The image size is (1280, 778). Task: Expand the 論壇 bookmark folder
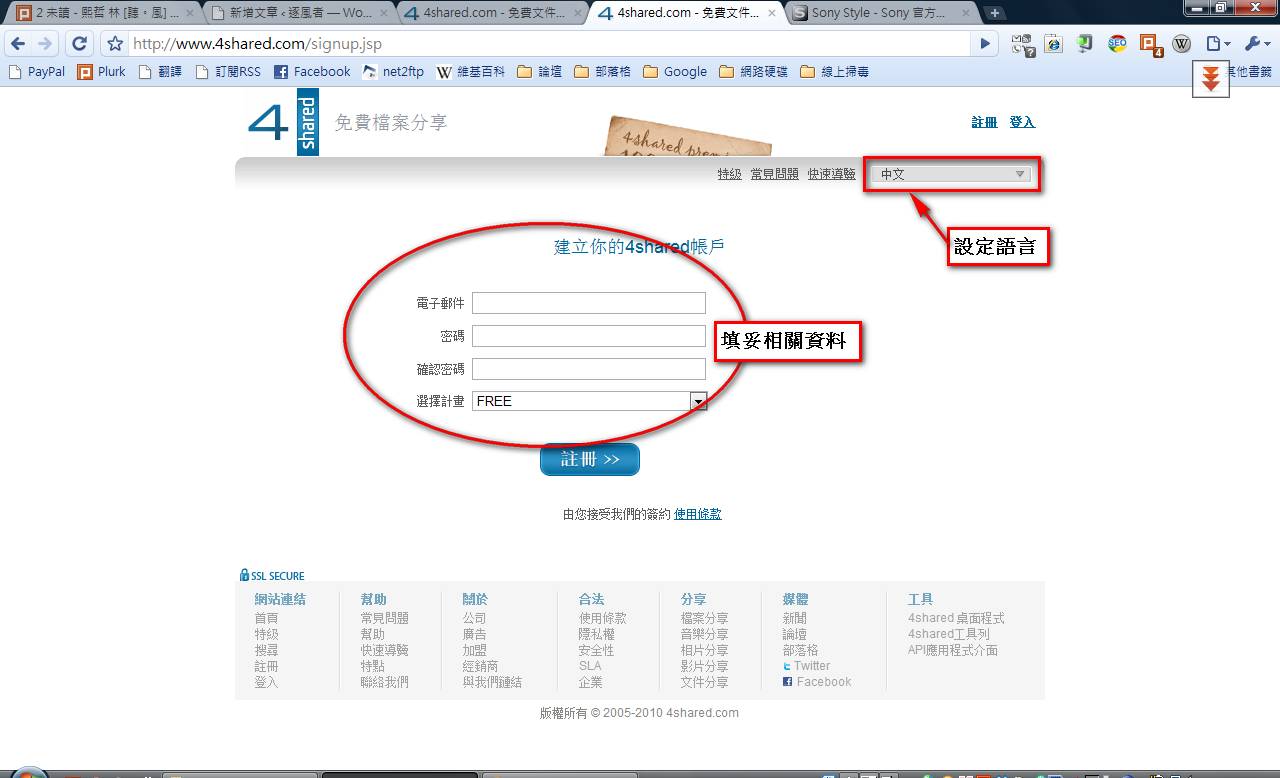pos(539,72)
